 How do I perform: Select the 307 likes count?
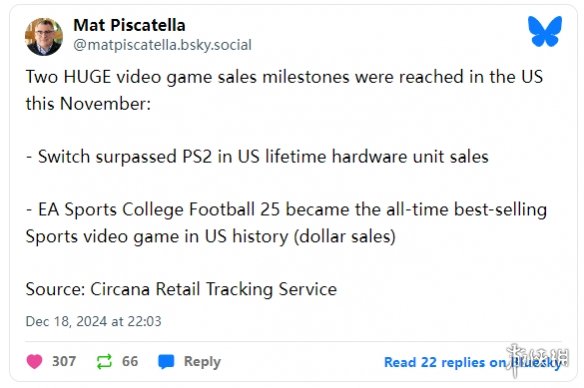click(64, 361)
